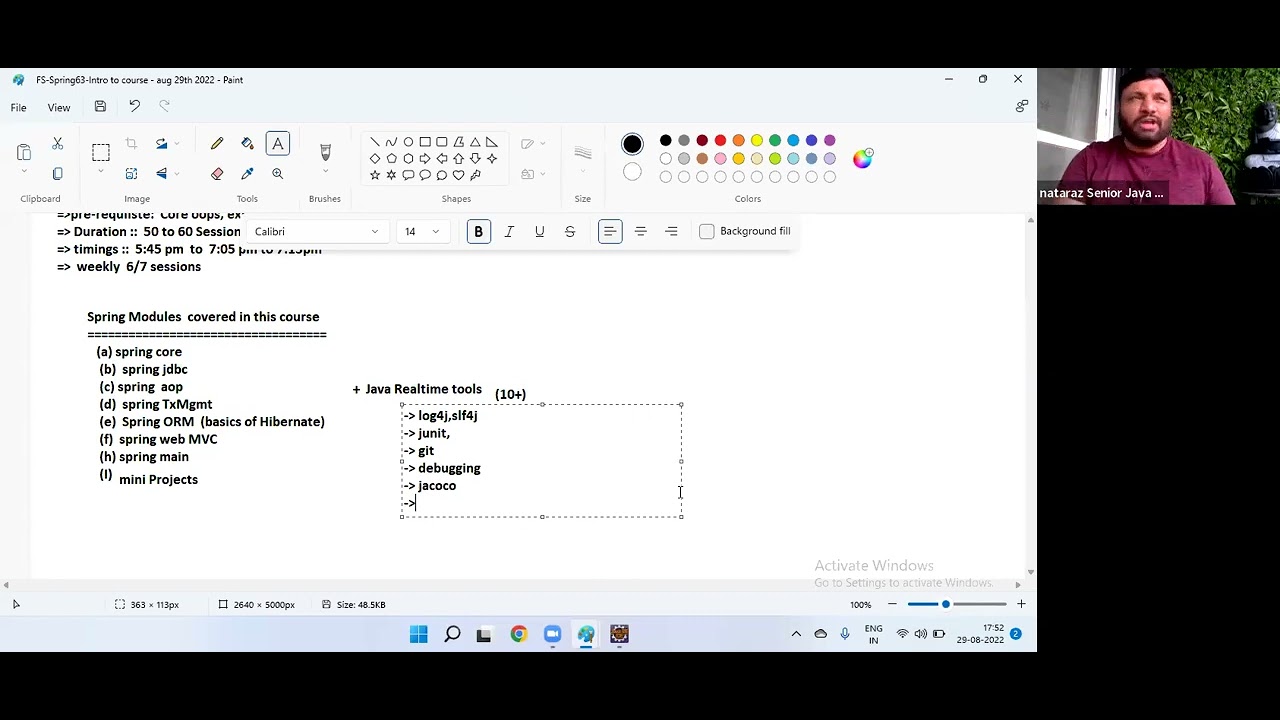
Task: Click the rectangular Selection tool
Action: [101, 152]
